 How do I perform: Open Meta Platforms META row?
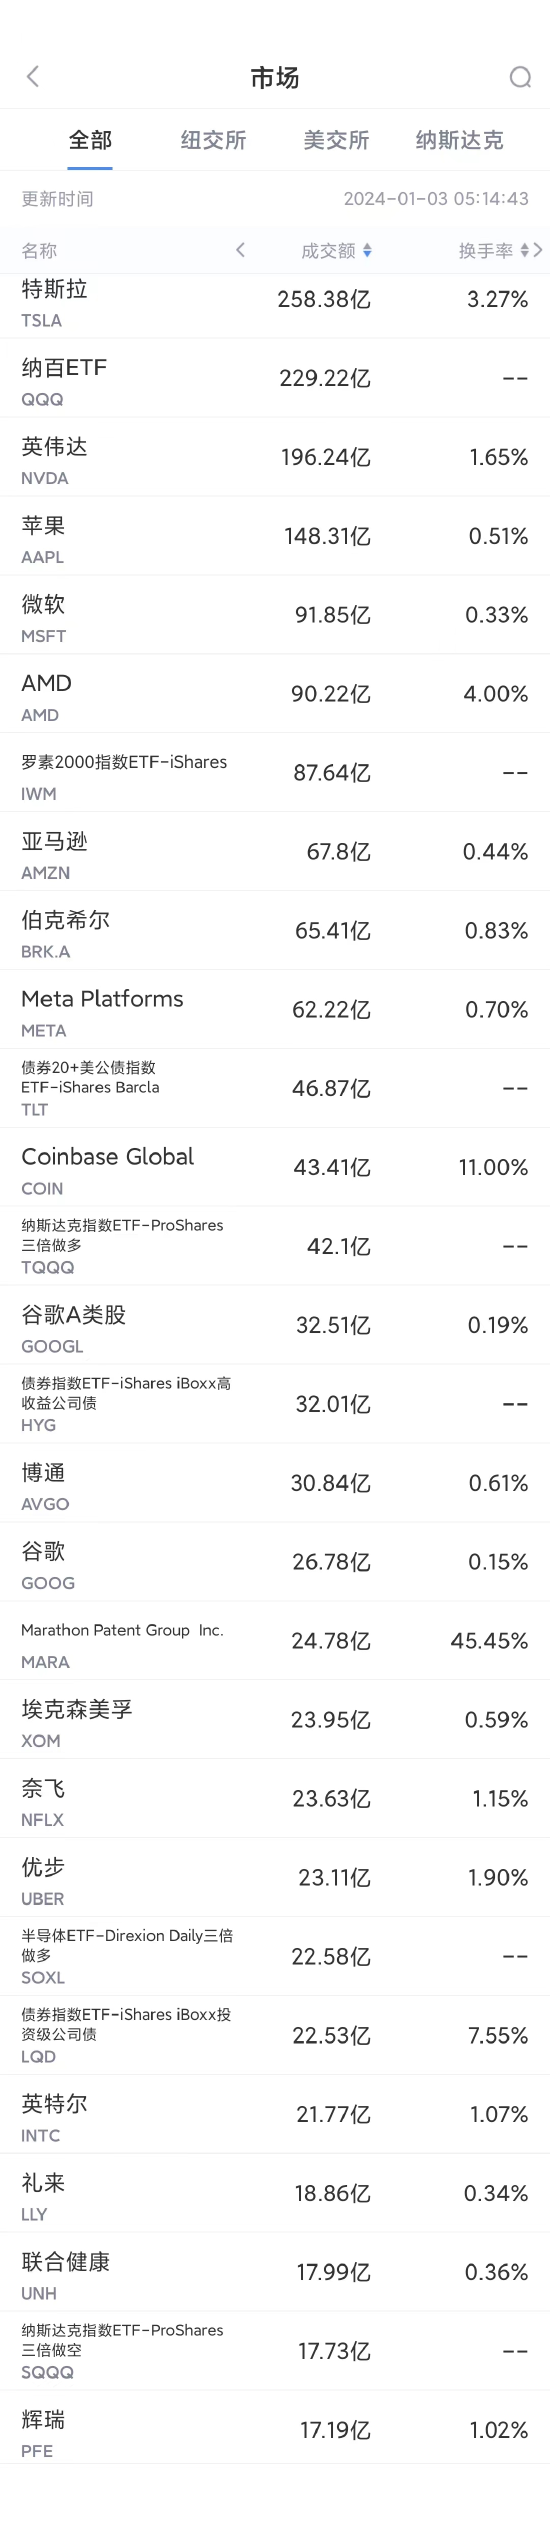coord(275,1010)
